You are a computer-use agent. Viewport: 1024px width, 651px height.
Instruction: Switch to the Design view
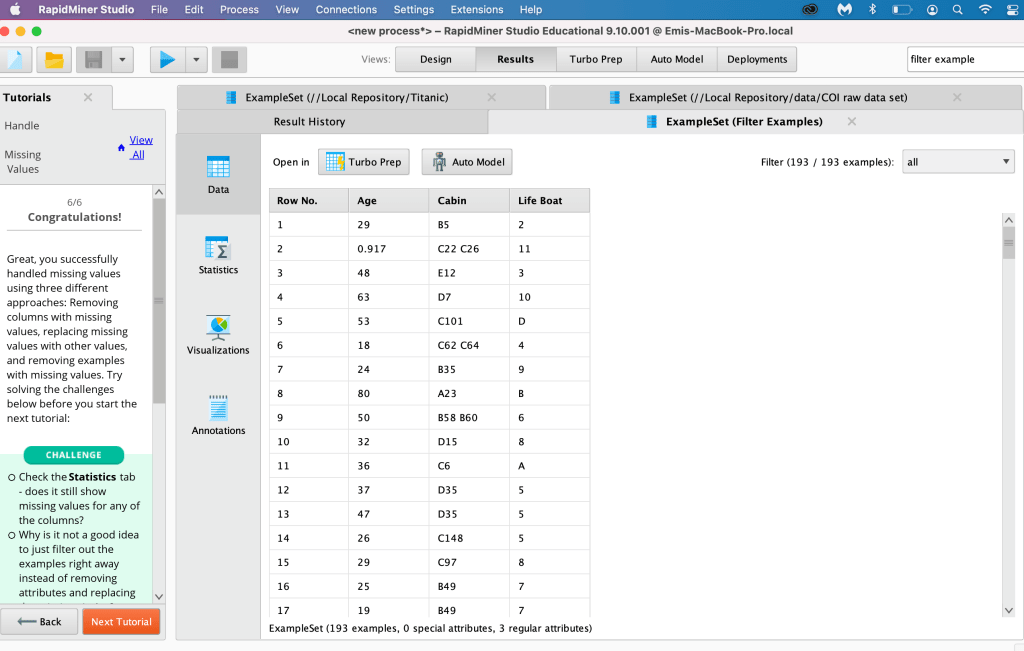(435, 59)
